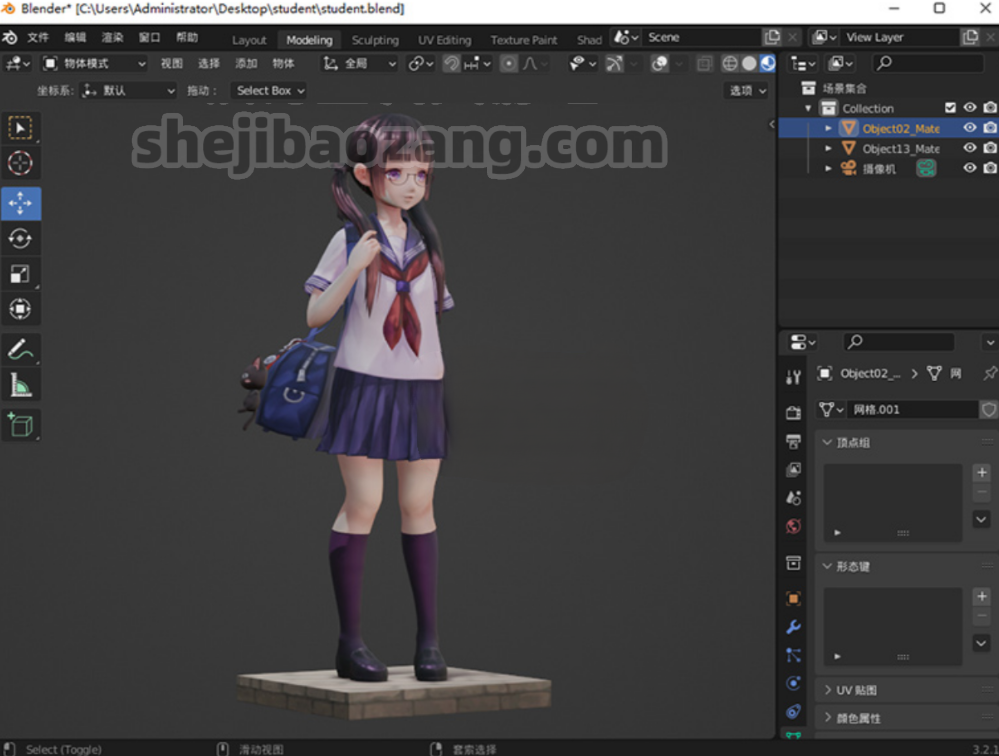Select the Add Cube tool
The height and width of the screenshot is (756, 999).
tap(20, 425)
